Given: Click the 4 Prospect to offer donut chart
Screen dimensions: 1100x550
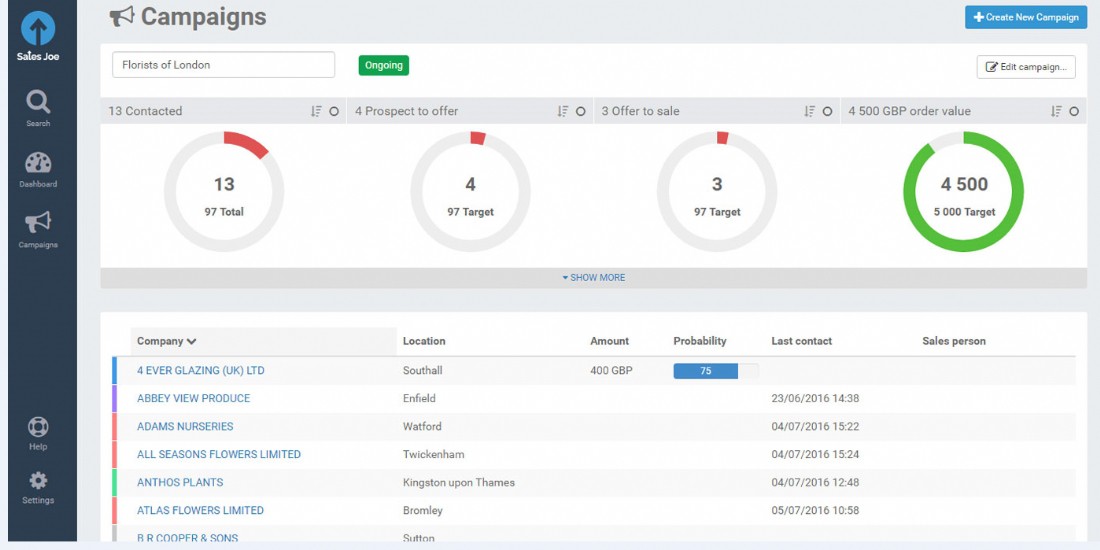Looking at the screenshot, I should click(x=470, y=192).
